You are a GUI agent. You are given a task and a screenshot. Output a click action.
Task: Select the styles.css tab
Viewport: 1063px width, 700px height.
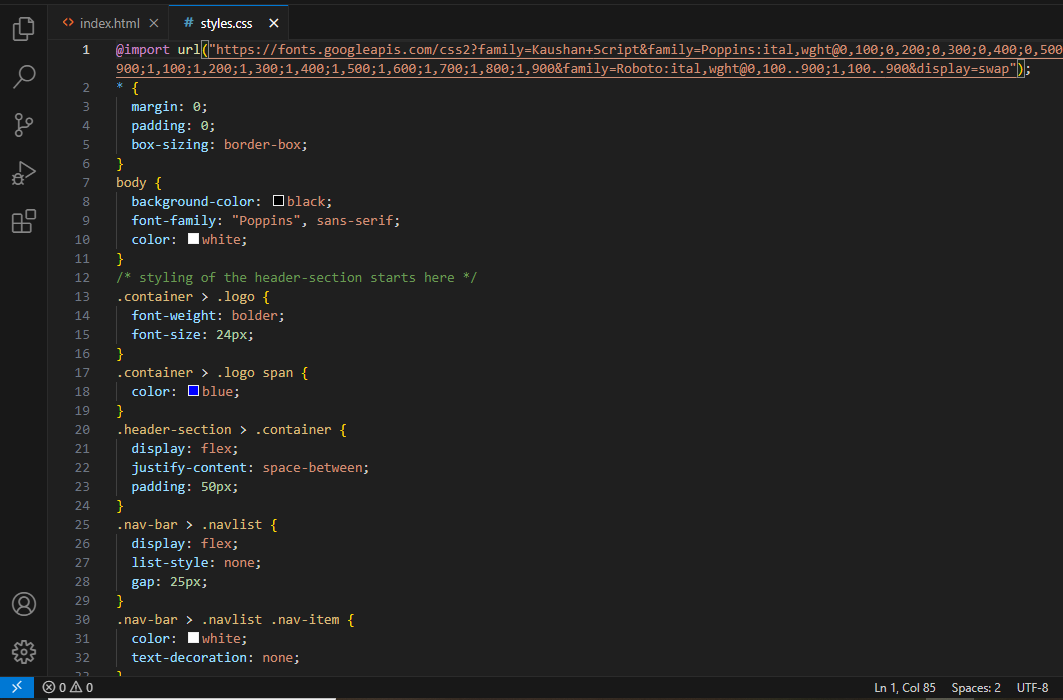pos(226,23)
